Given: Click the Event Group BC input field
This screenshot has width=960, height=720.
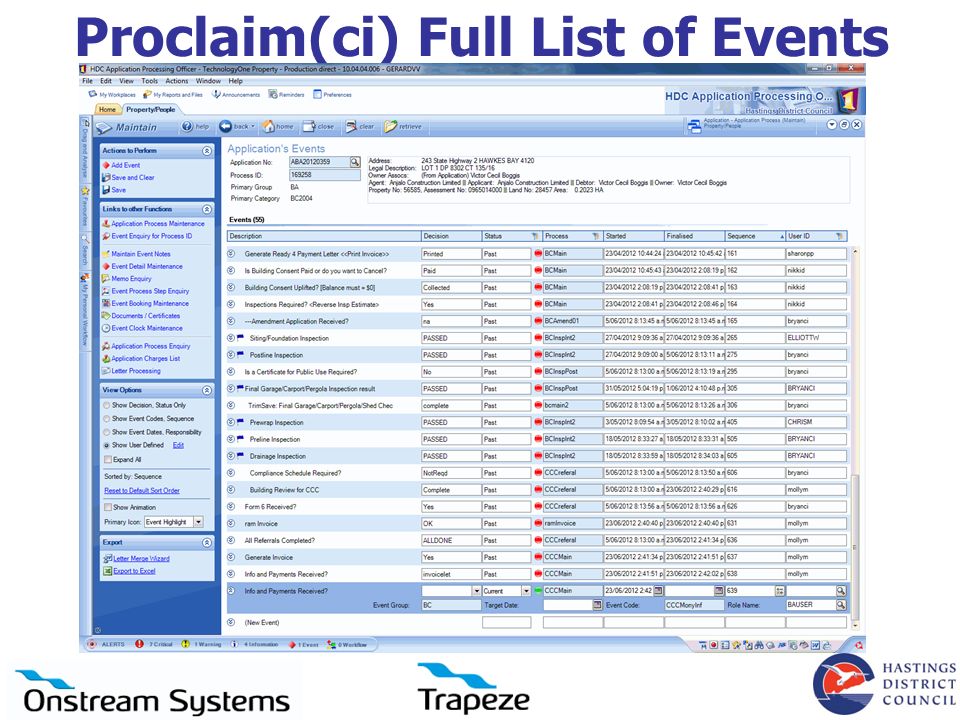Looking at the screenshot, I should click(x=451, y=605).
